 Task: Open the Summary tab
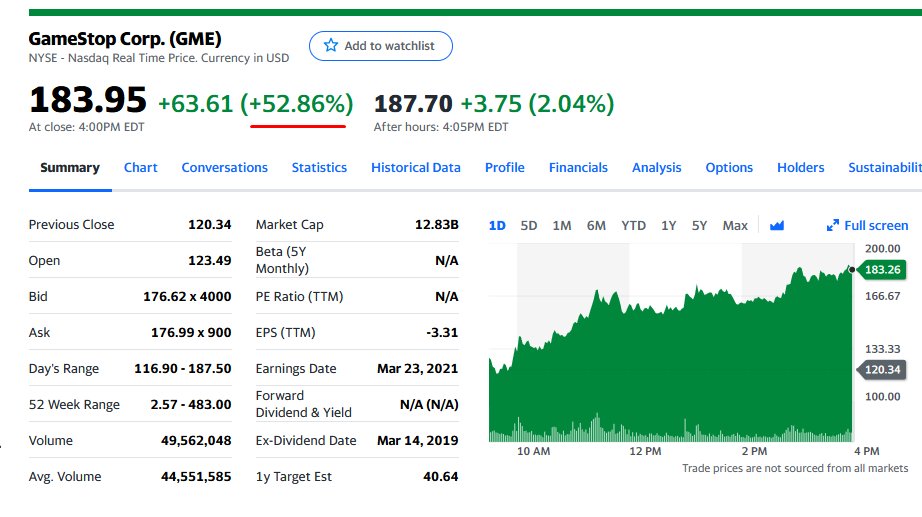(x=70, y=168)
